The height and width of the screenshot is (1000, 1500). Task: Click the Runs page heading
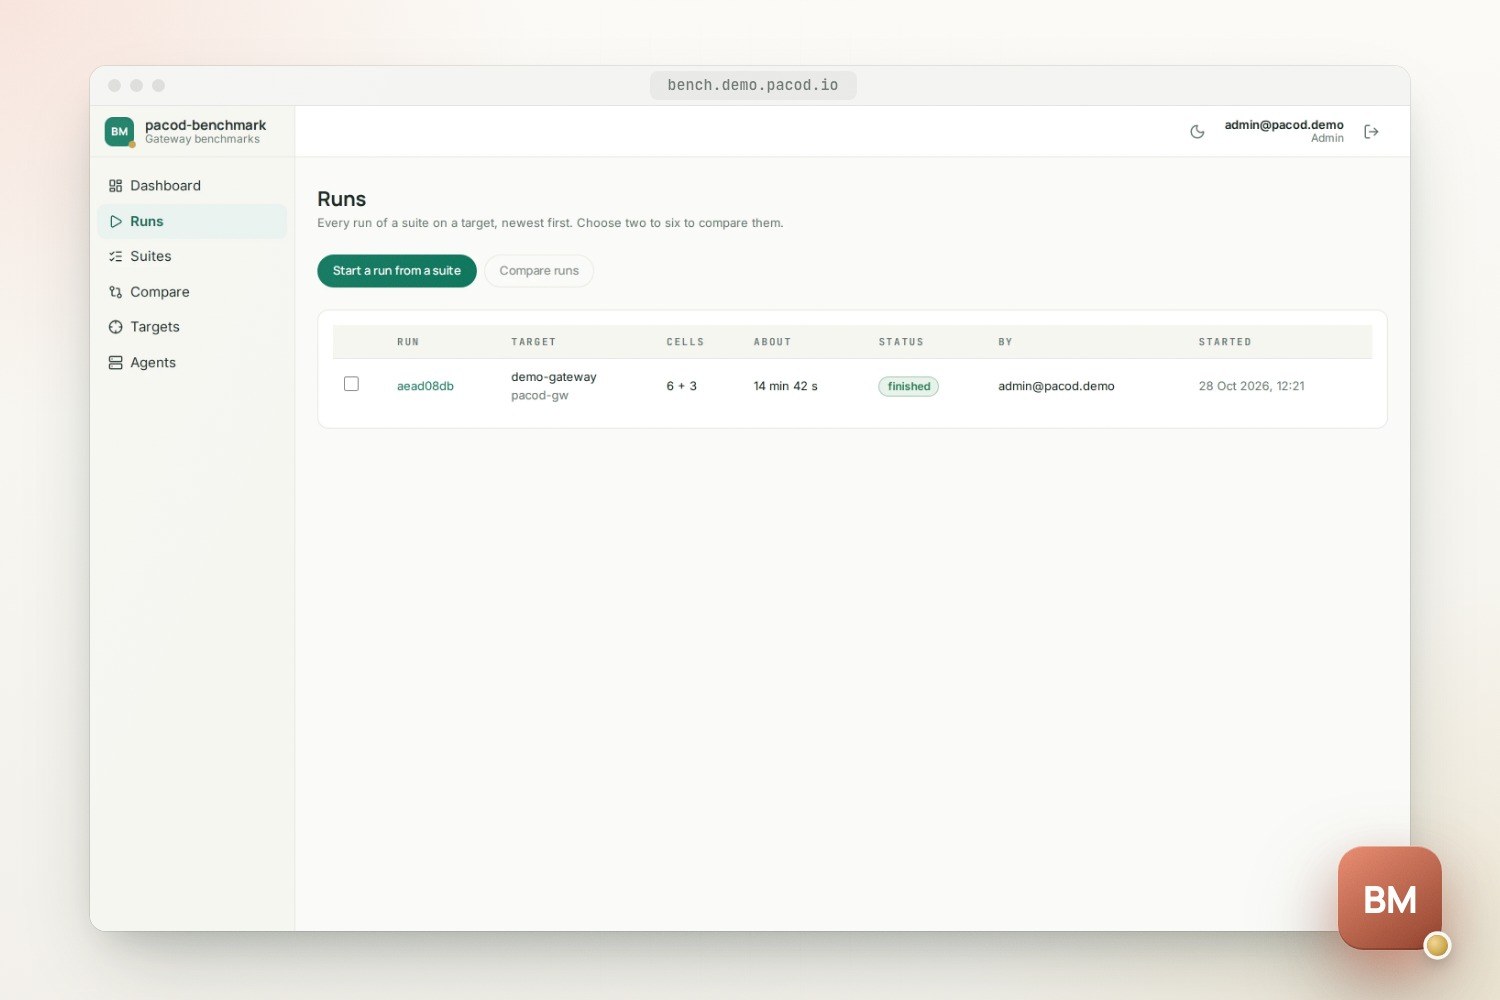pyautogui.click(x=342, y=199)
